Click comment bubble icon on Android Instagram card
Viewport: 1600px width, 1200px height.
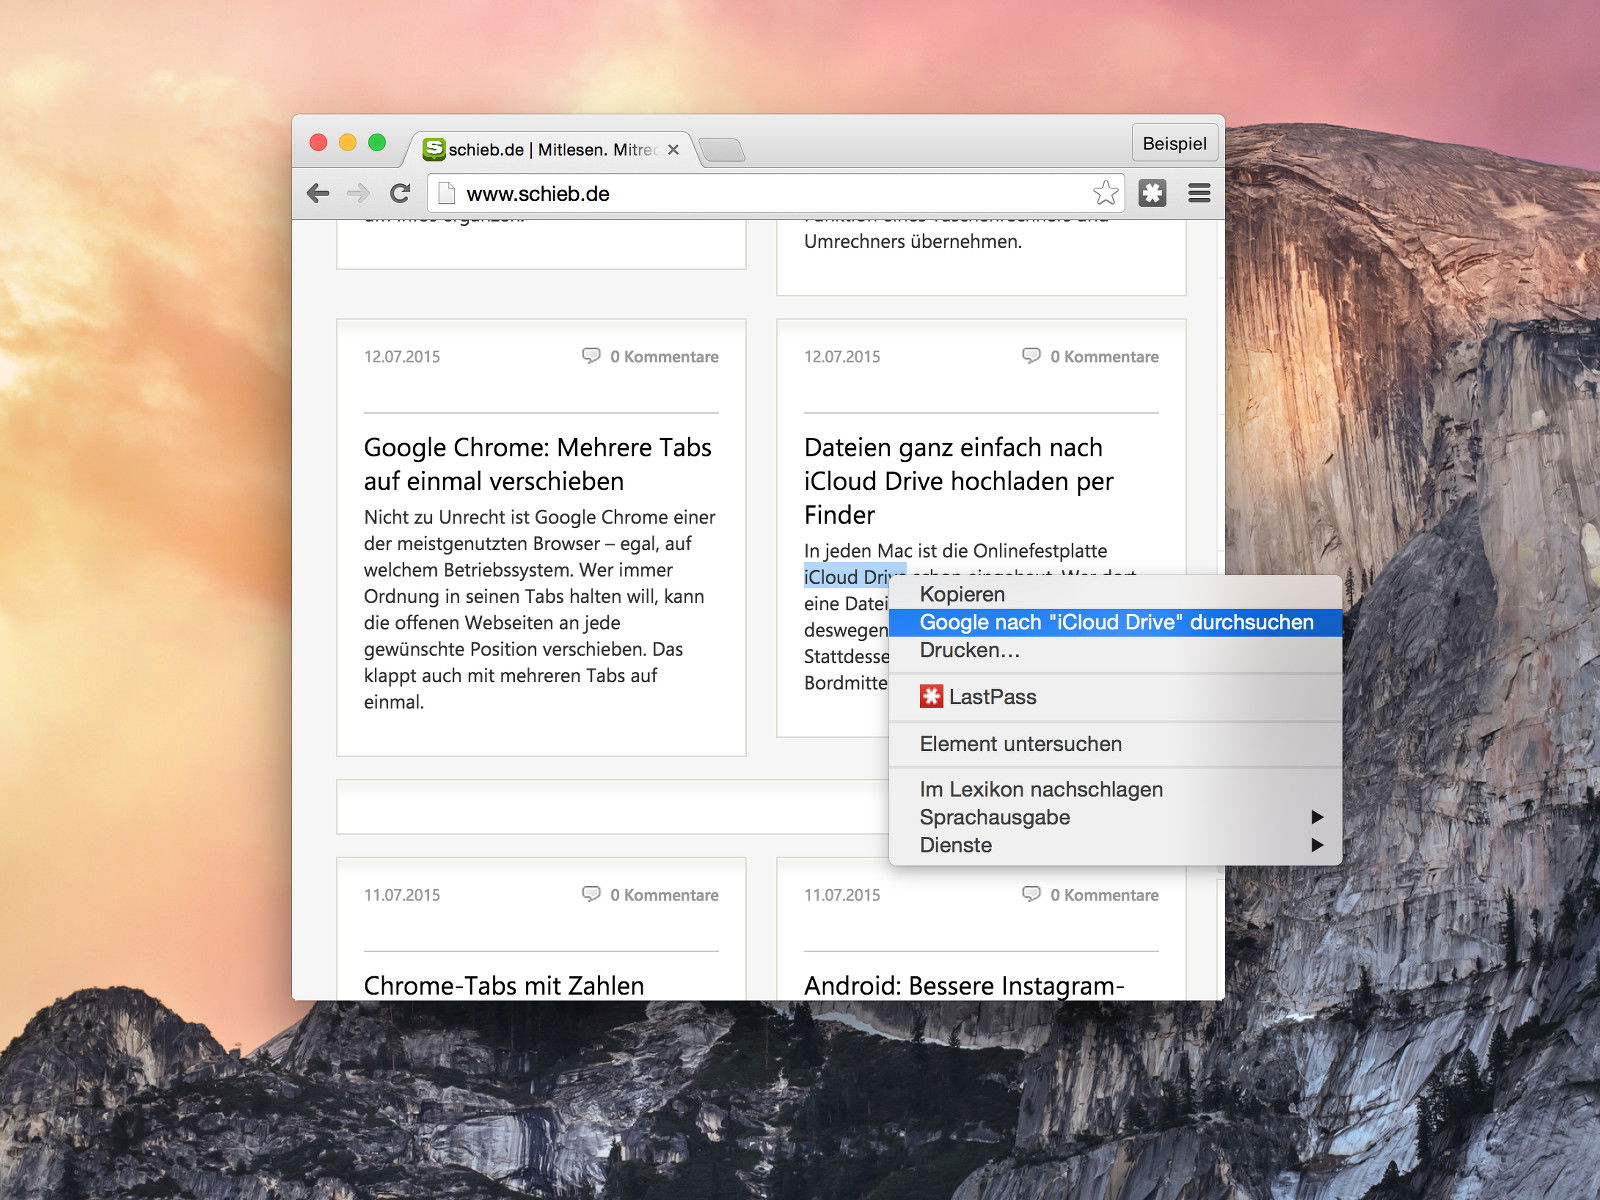point(1031,894)
